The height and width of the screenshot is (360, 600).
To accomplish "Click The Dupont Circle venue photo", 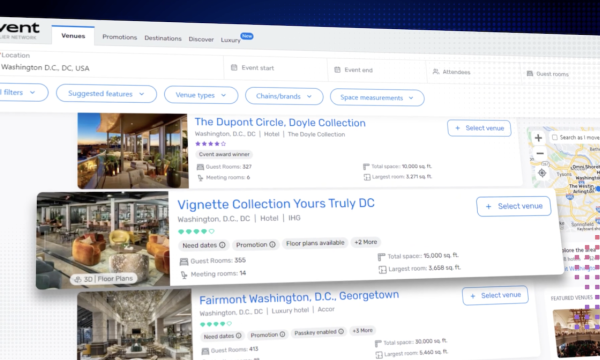I will pos(133,151).
